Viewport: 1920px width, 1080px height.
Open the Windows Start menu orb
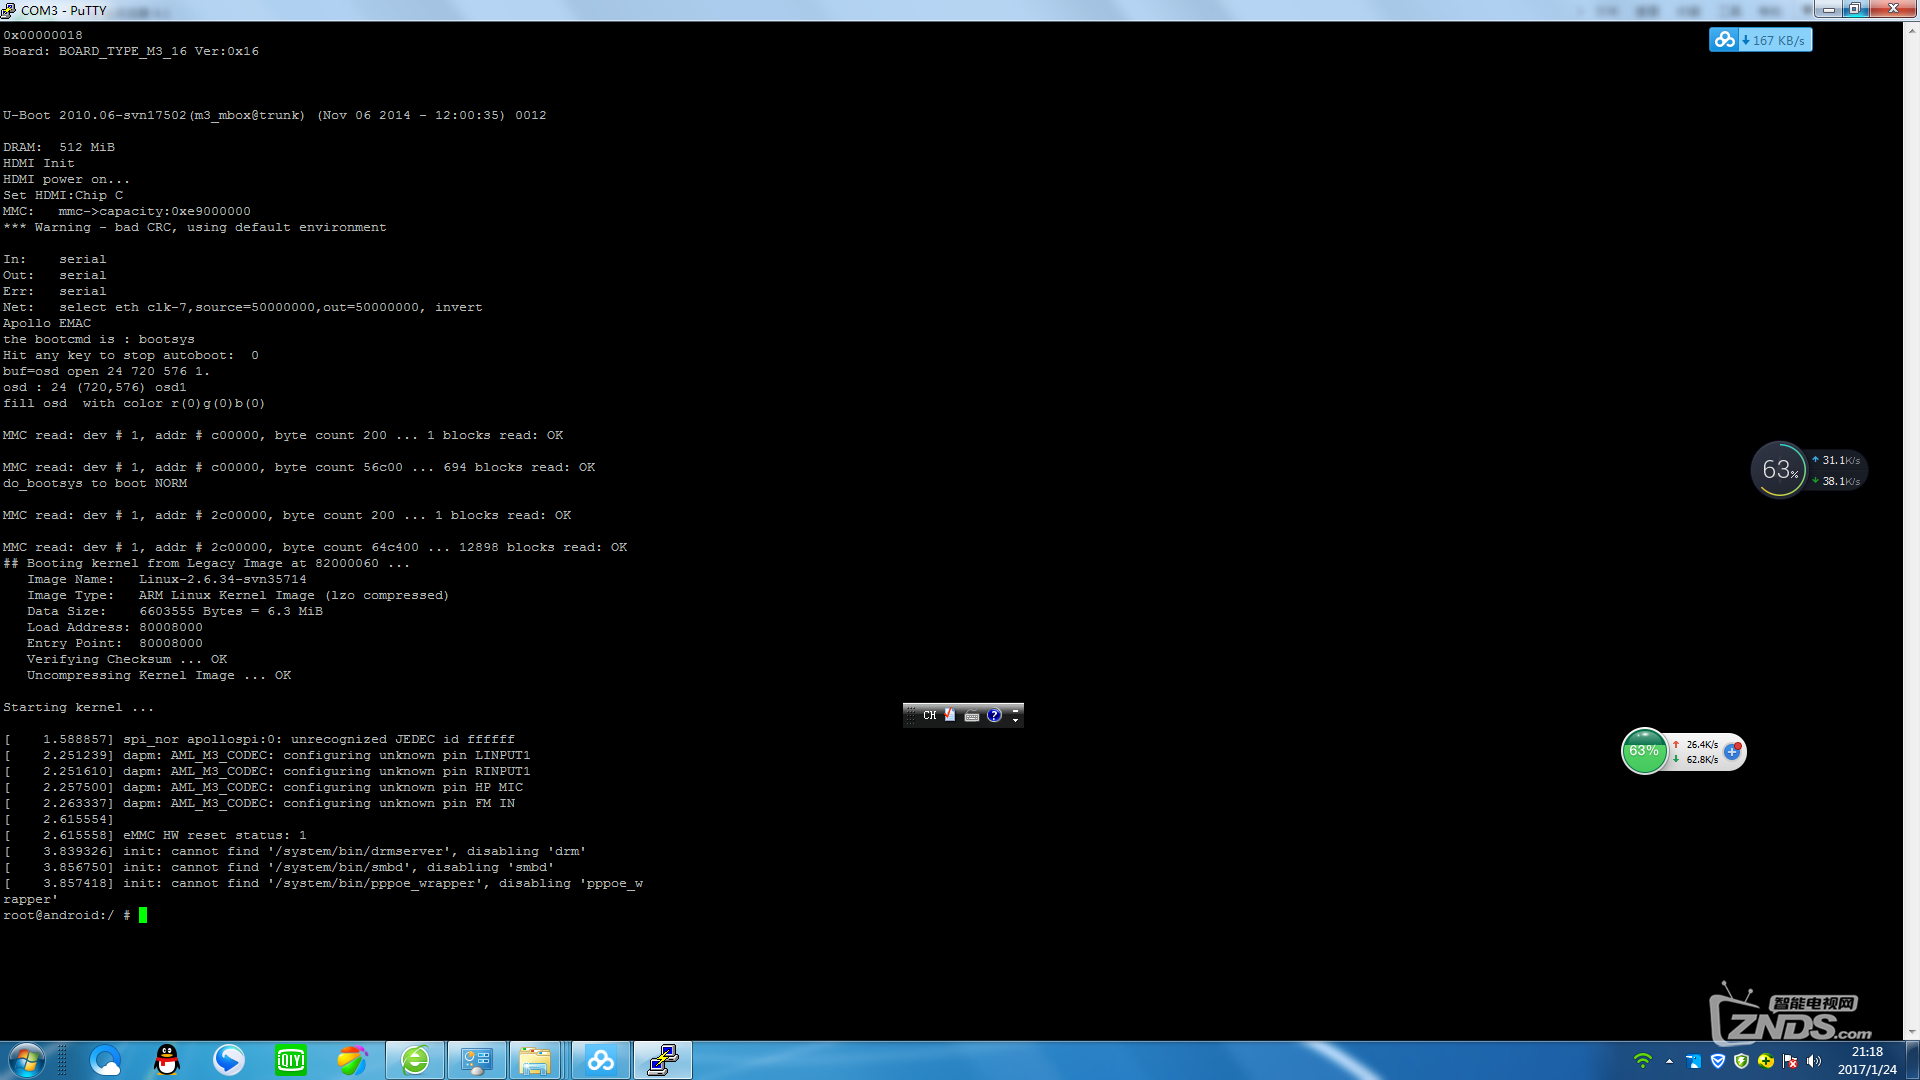[x=26, y=1060]
